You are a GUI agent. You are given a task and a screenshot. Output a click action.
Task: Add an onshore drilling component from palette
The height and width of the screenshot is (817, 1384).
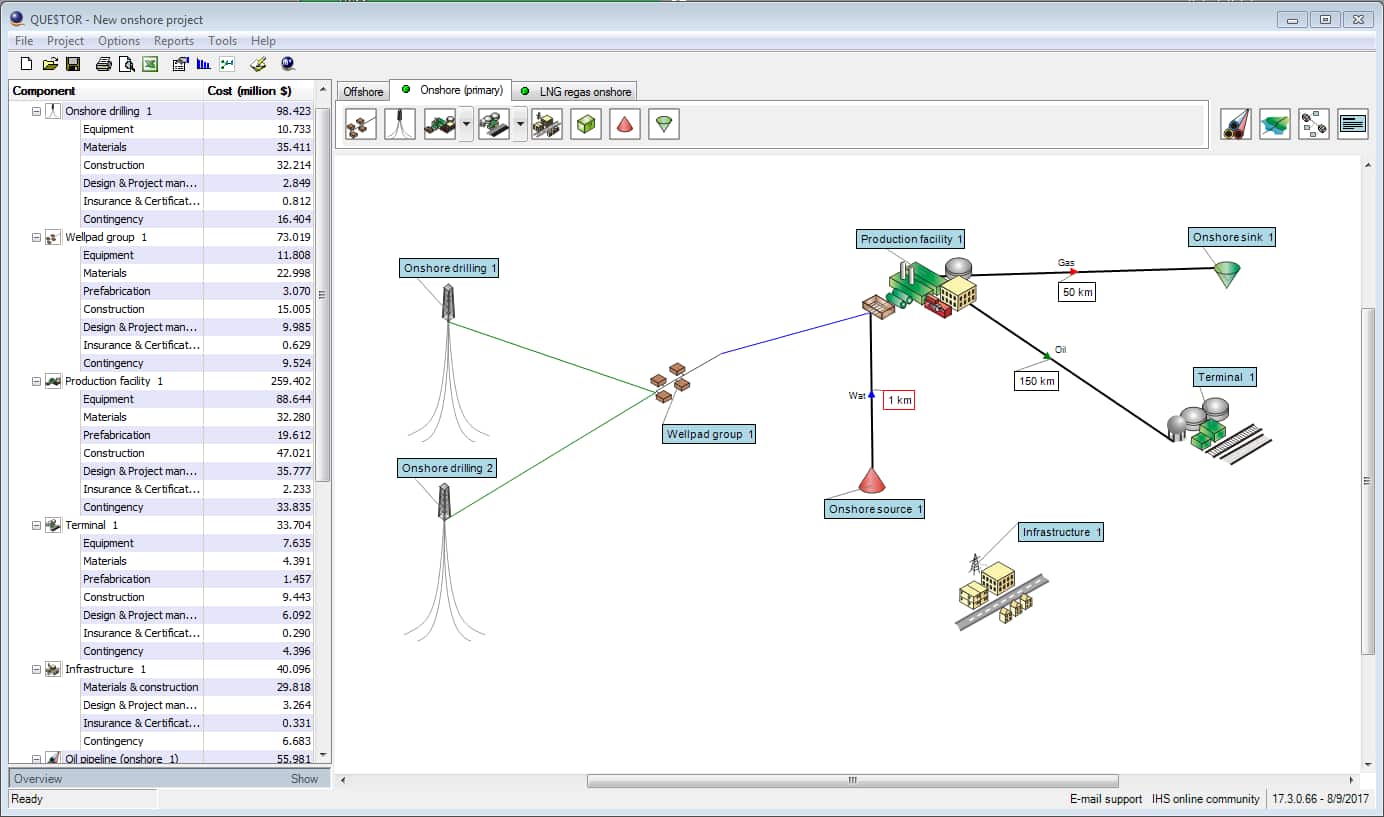(x=400, y=124)
